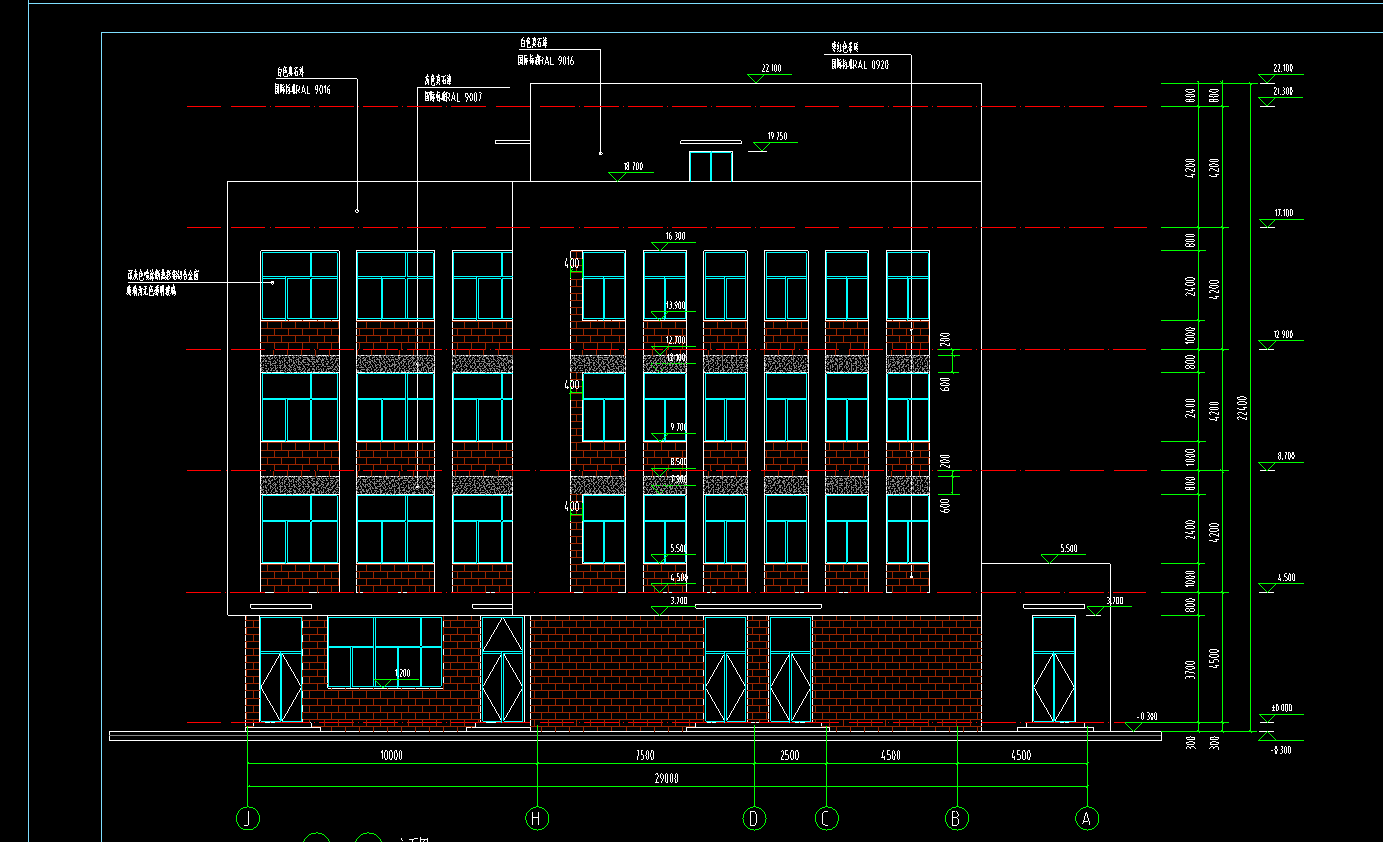Select the 8.700 elevation label
The image size is (1383, 842).
(x=1286, y=456)
